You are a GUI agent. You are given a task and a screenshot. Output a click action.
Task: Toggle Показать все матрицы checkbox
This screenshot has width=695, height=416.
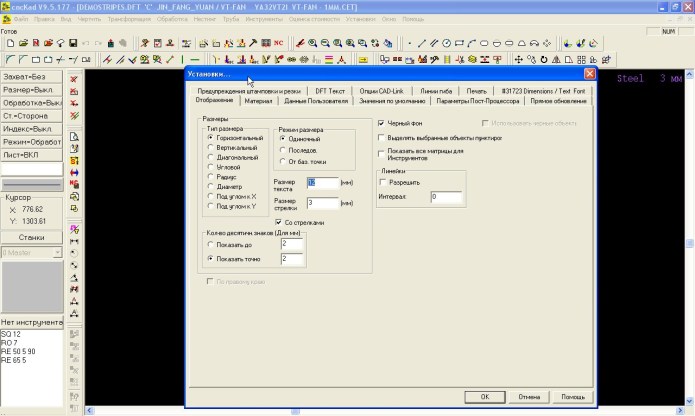point(381,154)
